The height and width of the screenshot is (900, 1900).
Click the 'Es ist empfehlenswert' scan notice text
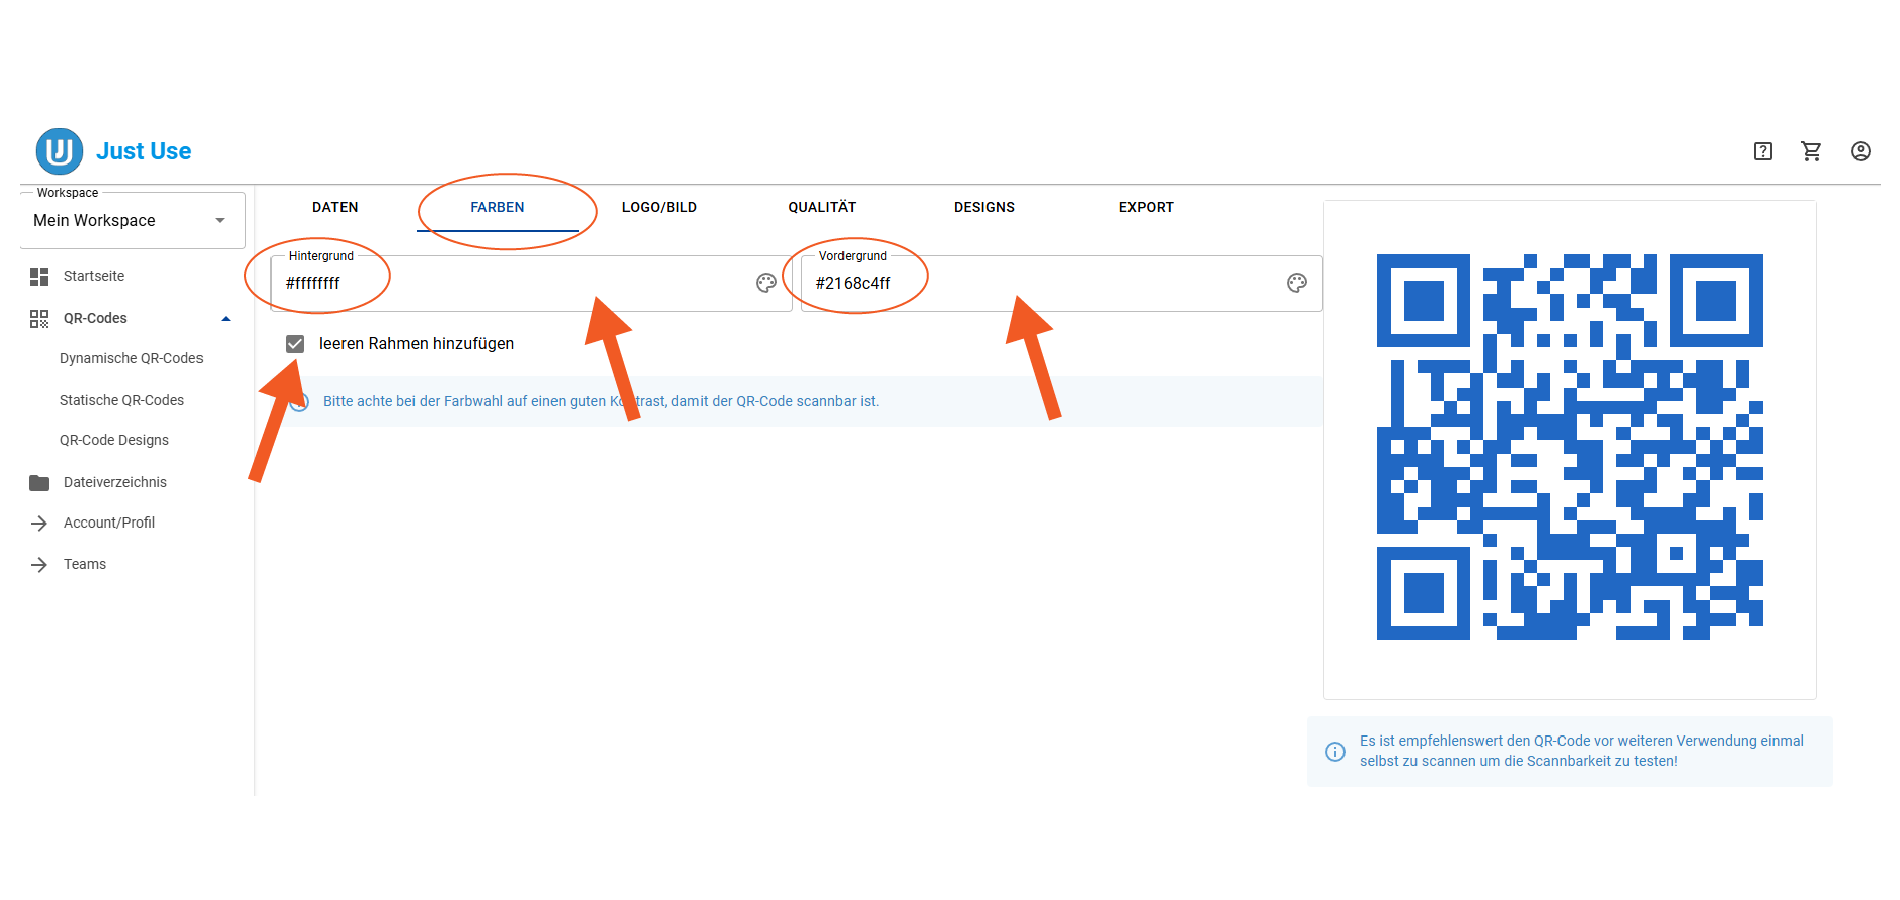[1582, 751]
